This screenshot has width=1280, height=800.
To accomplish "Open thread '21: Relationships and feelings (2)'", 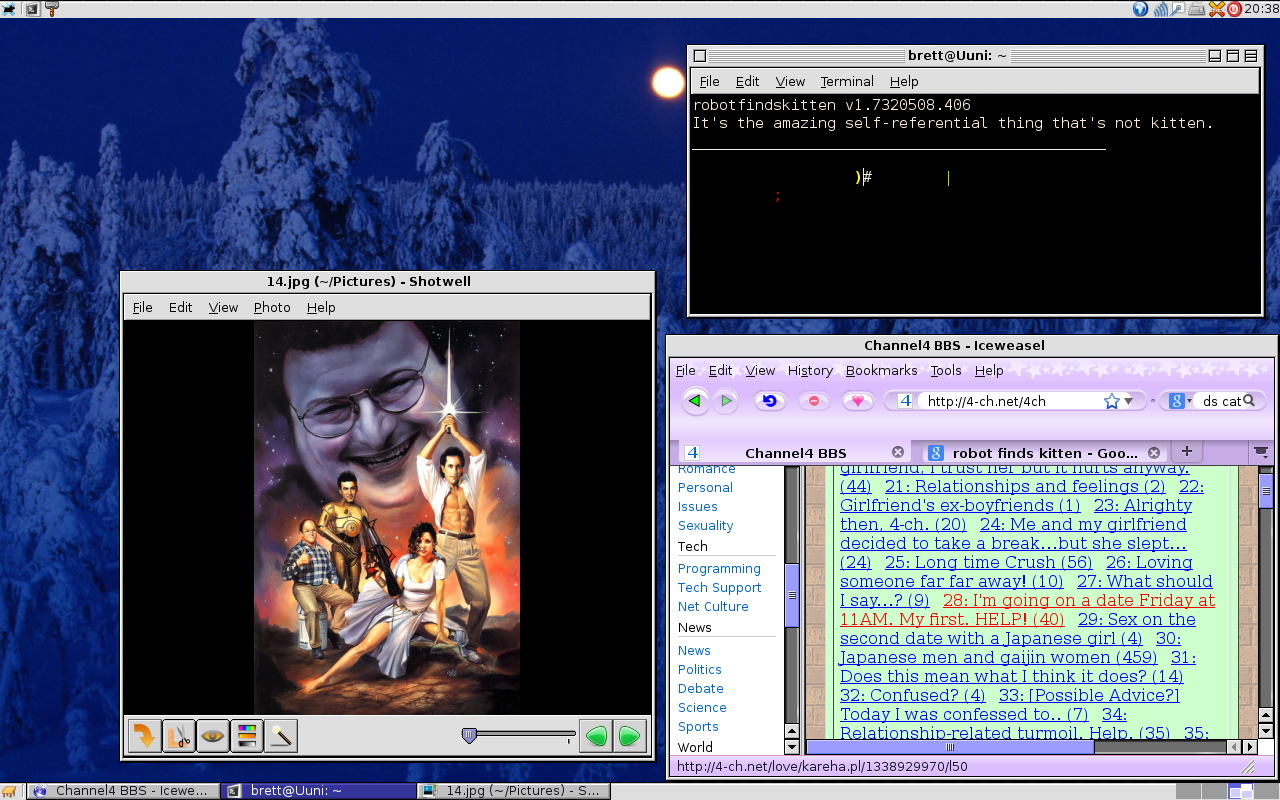I will click(x=1025, y=486).
